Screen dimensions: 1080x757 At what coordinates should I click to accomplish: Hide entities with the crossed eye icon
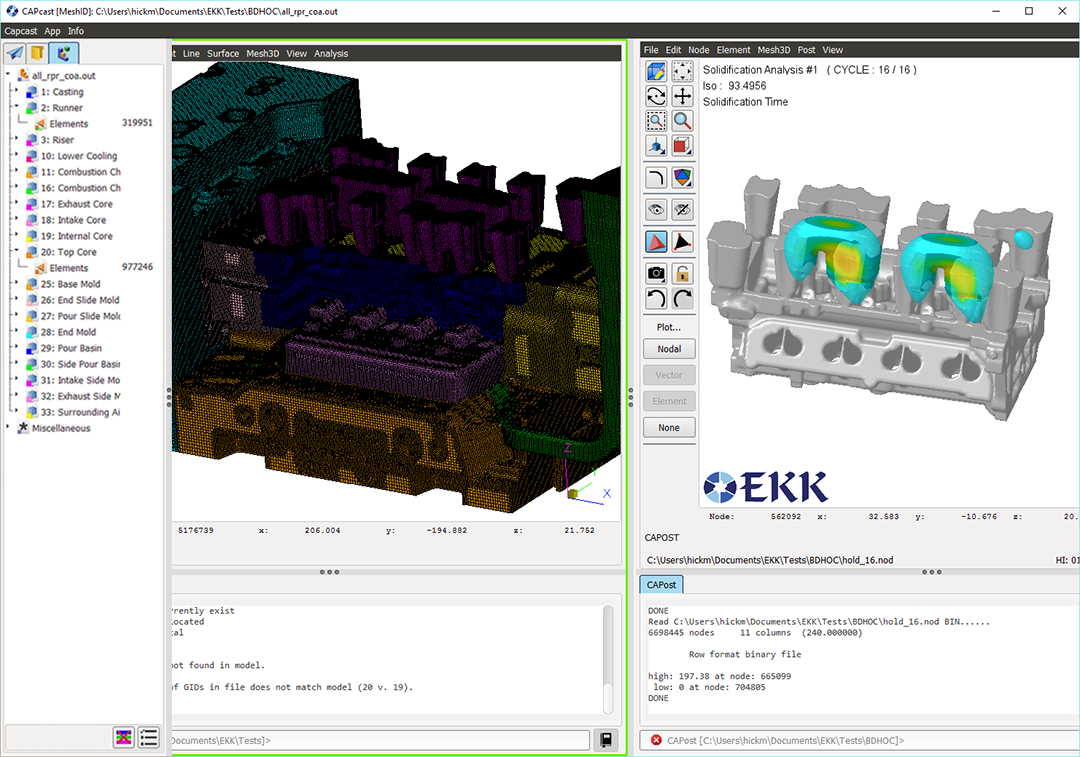tap(683, 209)
